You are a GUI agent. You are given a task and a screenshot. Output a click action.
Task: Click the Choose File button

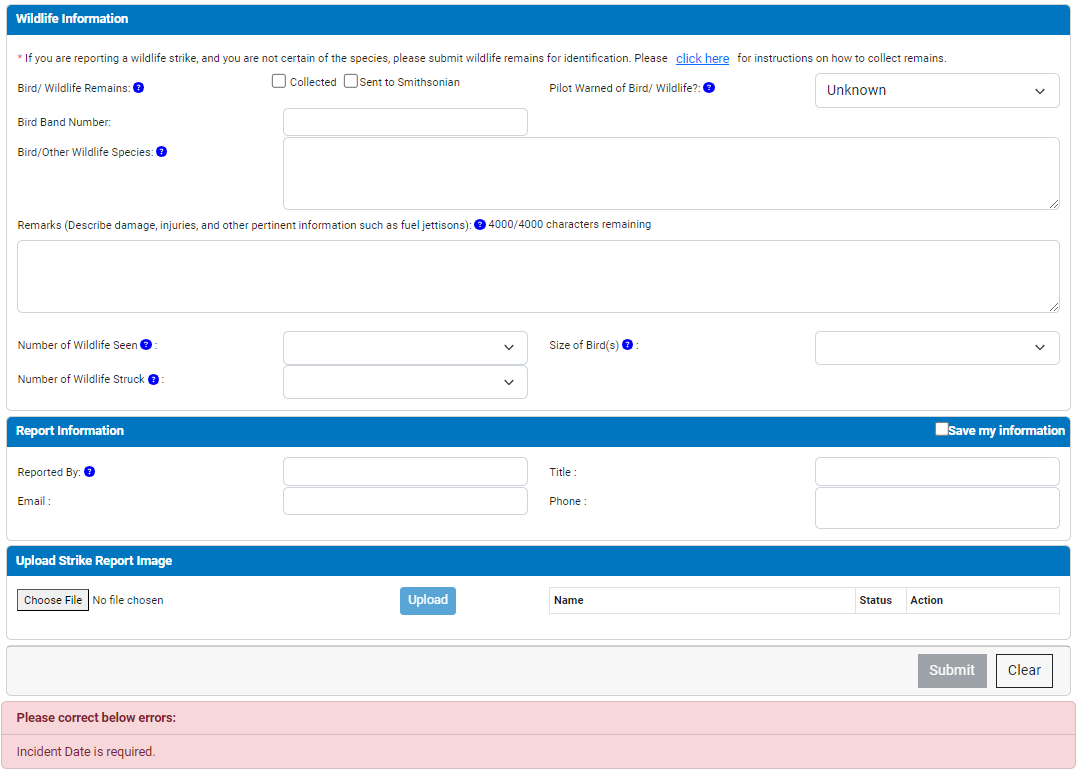pyautogui.click(x=53, y=600)
